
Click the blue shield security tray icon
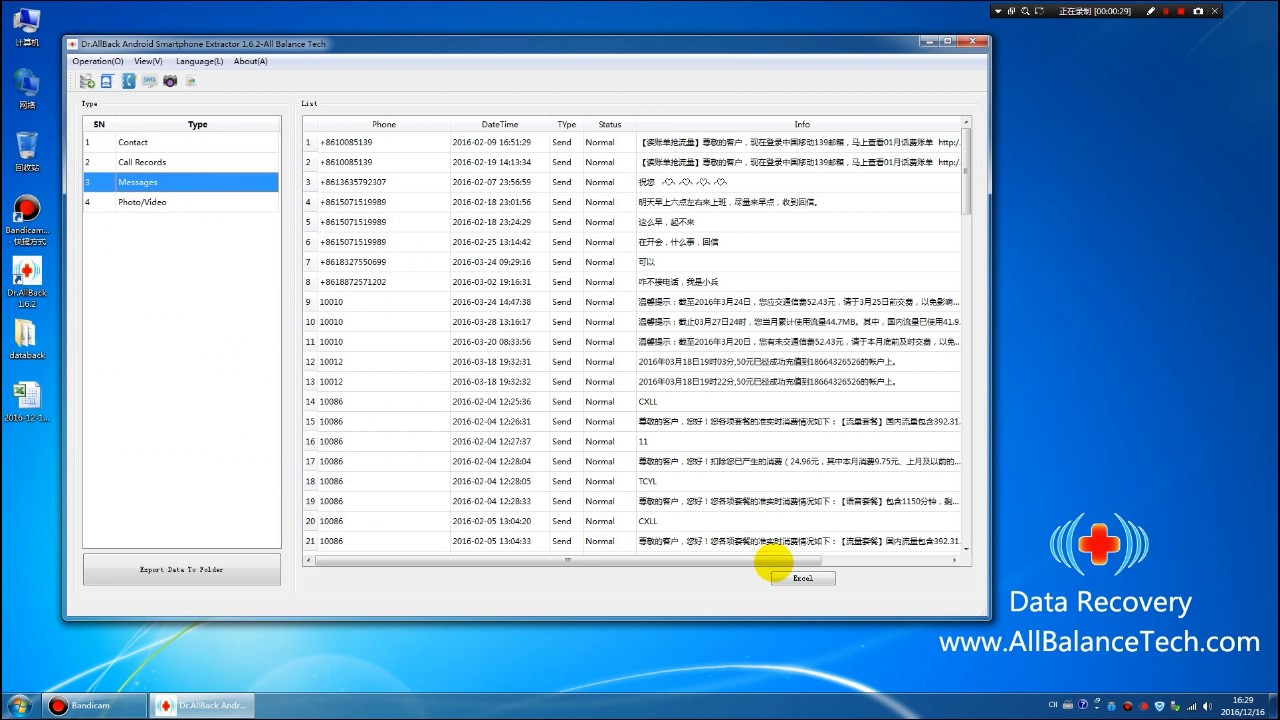1159,706
